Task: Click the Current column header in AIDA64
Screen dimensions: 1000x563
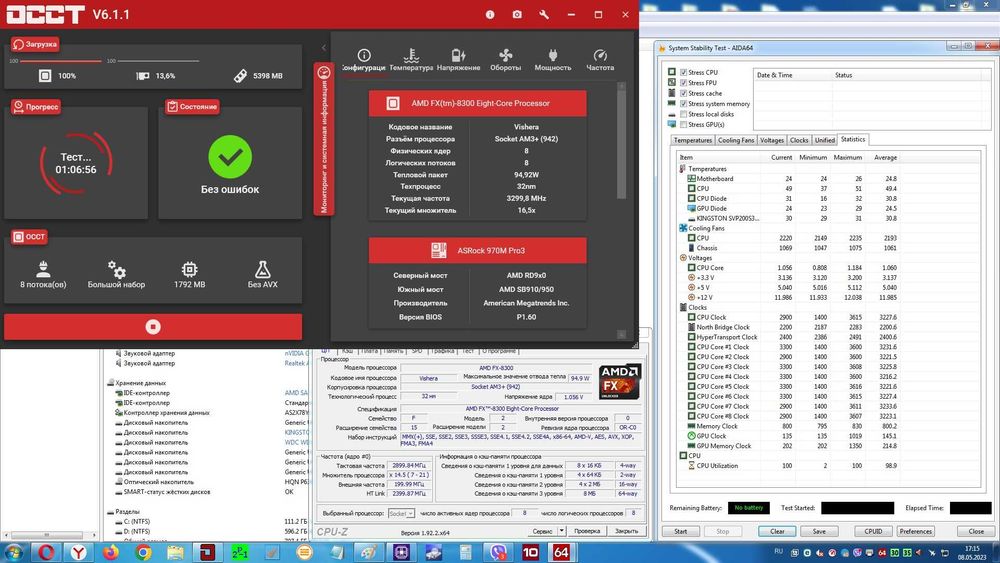Action: [781, 157]
